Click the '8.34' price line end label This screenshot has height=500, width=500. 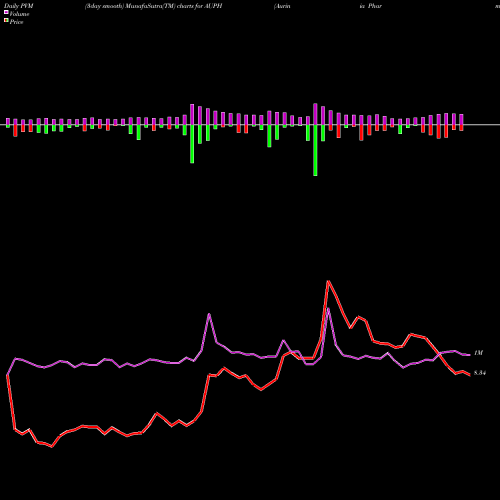(x=480, y=373)
